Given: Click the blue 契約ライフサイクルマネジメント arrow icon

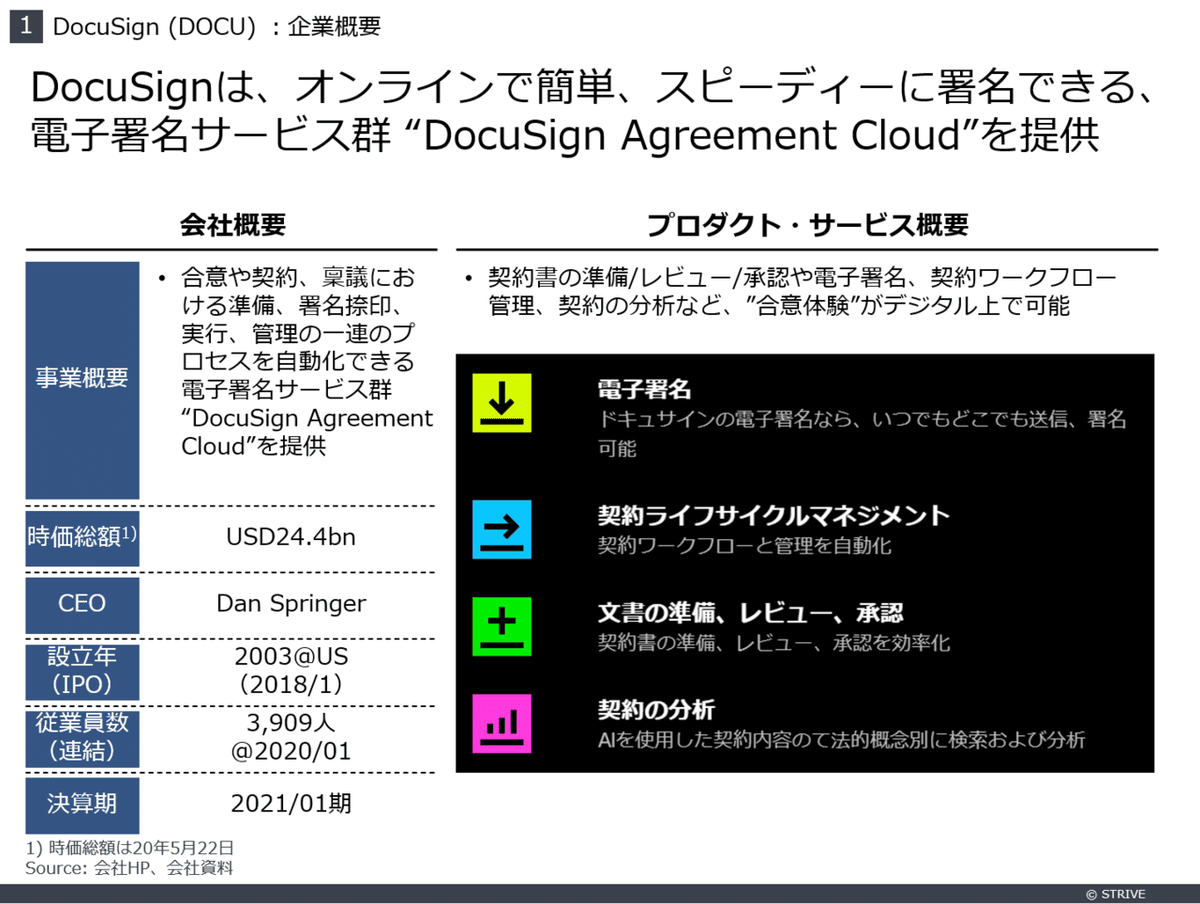Looking at the screenshot, I should (501, 530).
